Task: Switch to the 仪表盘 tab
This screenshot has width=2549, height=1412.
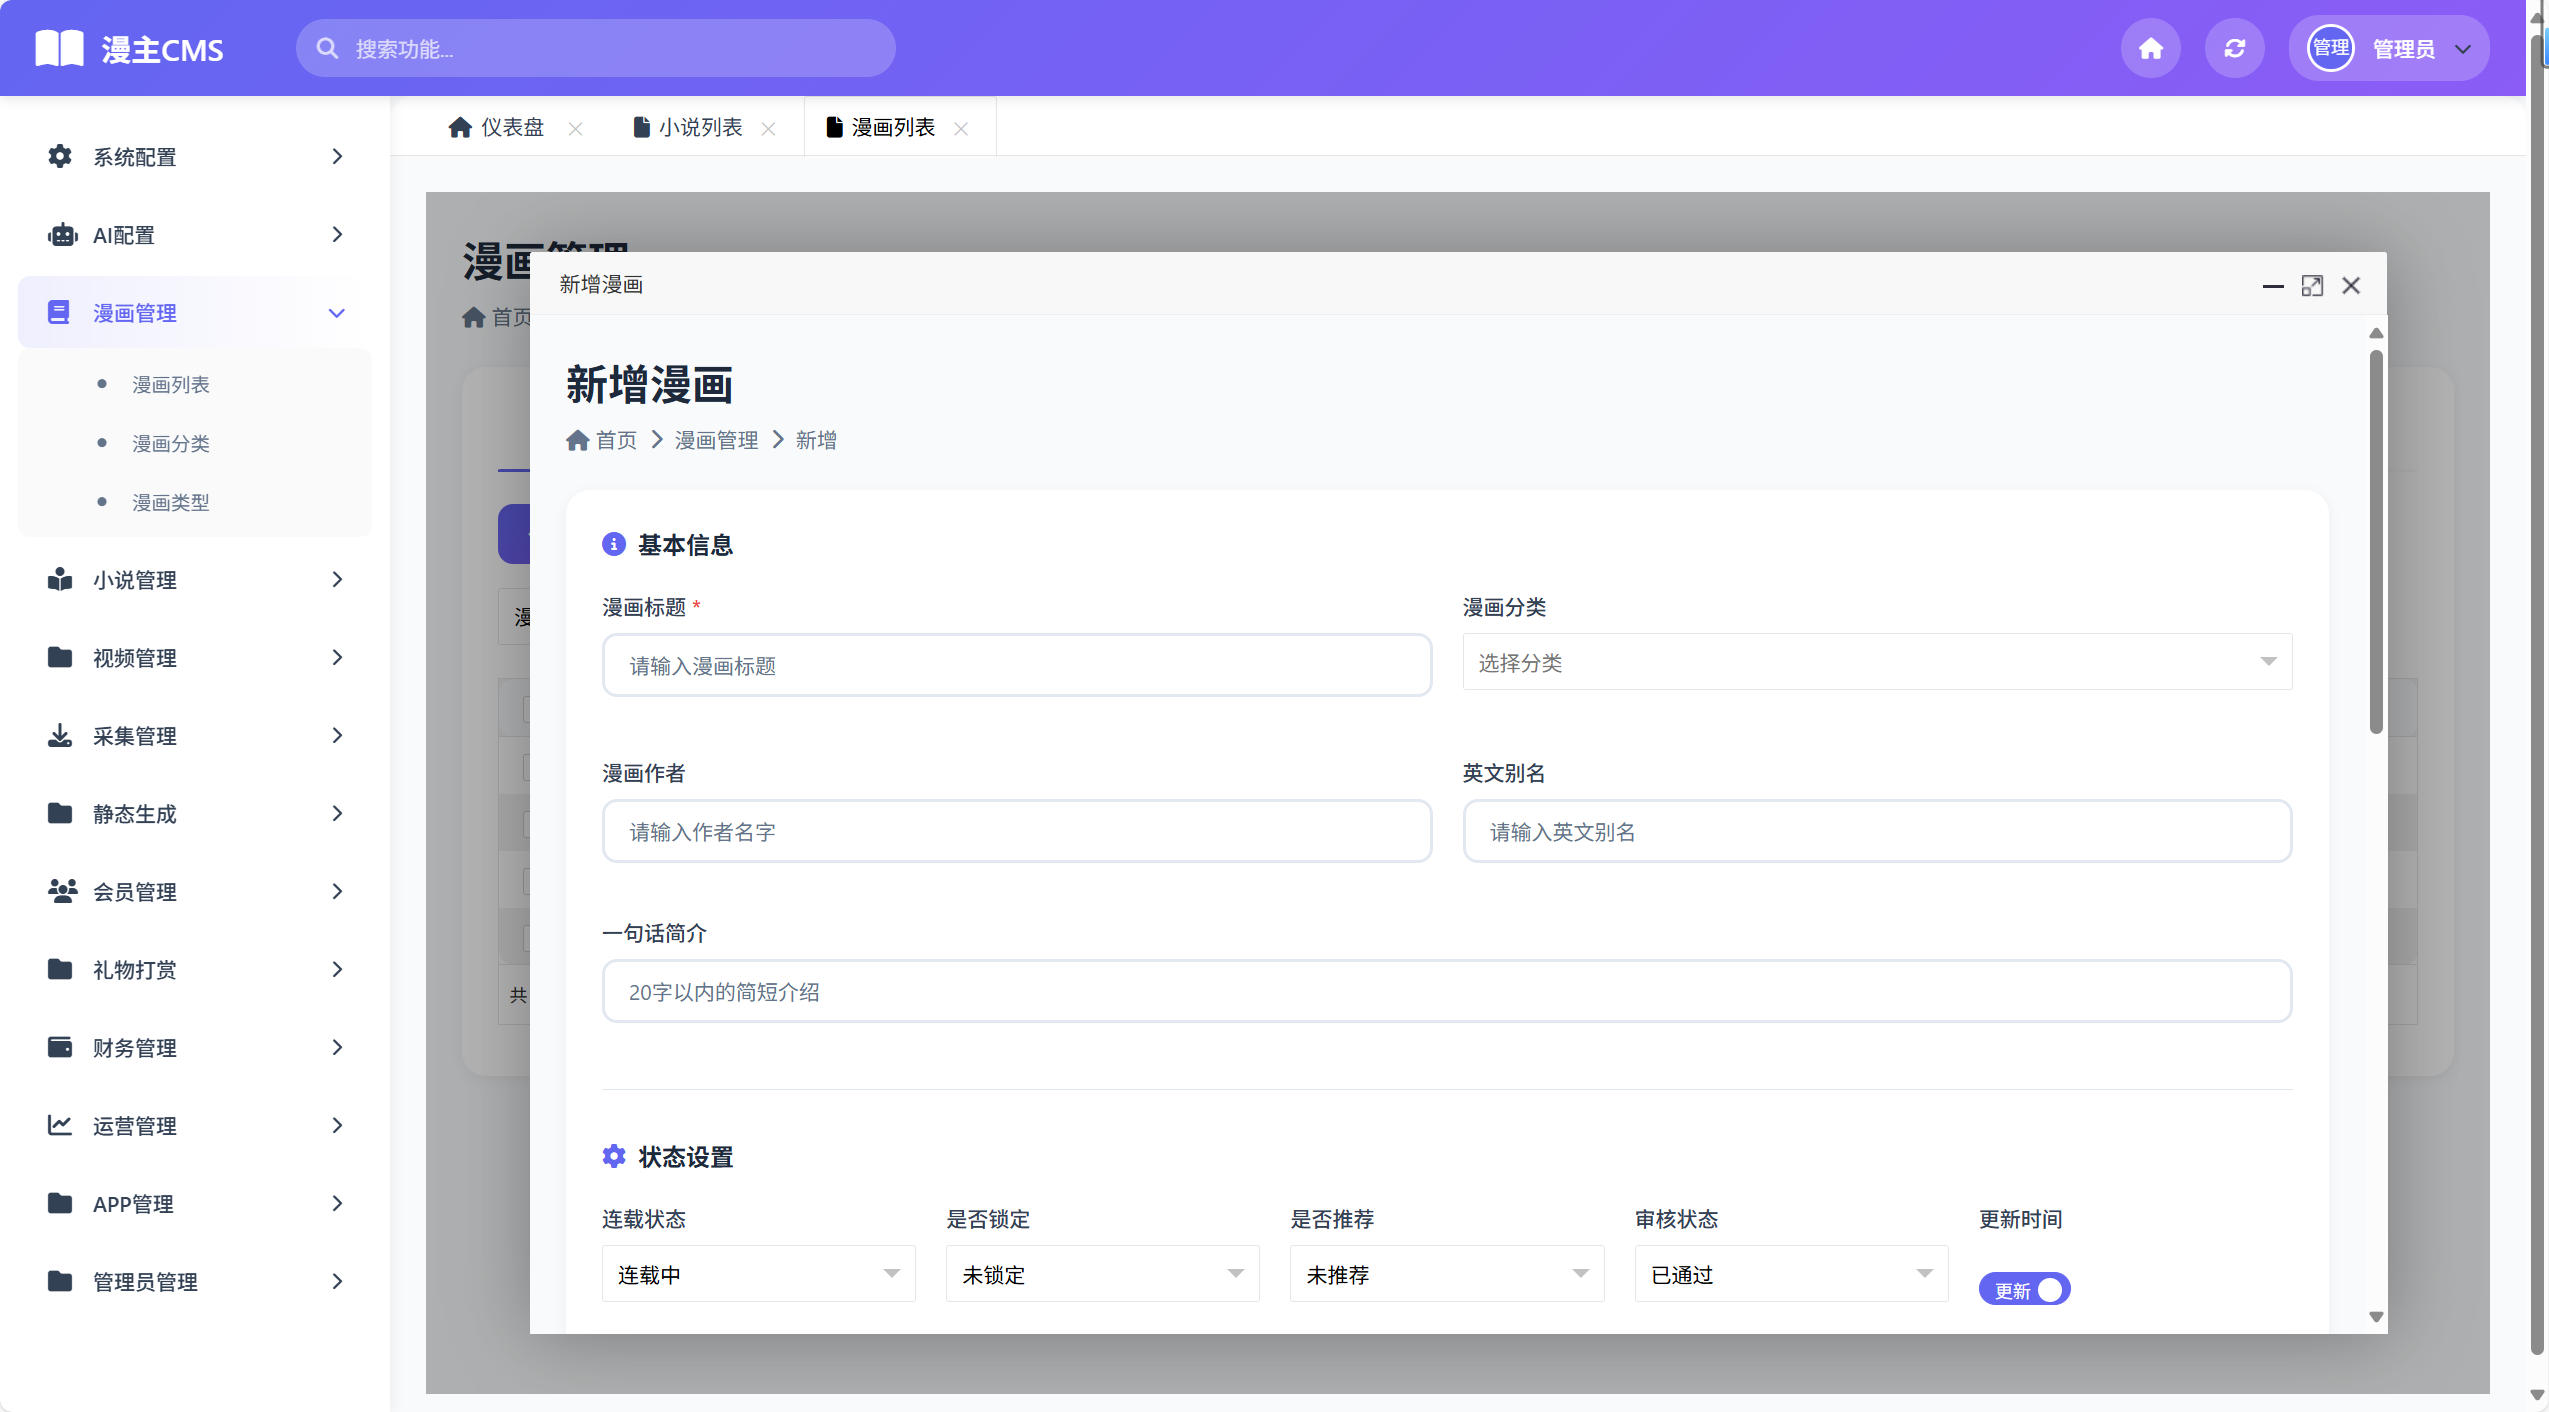Action: point(512,127)
